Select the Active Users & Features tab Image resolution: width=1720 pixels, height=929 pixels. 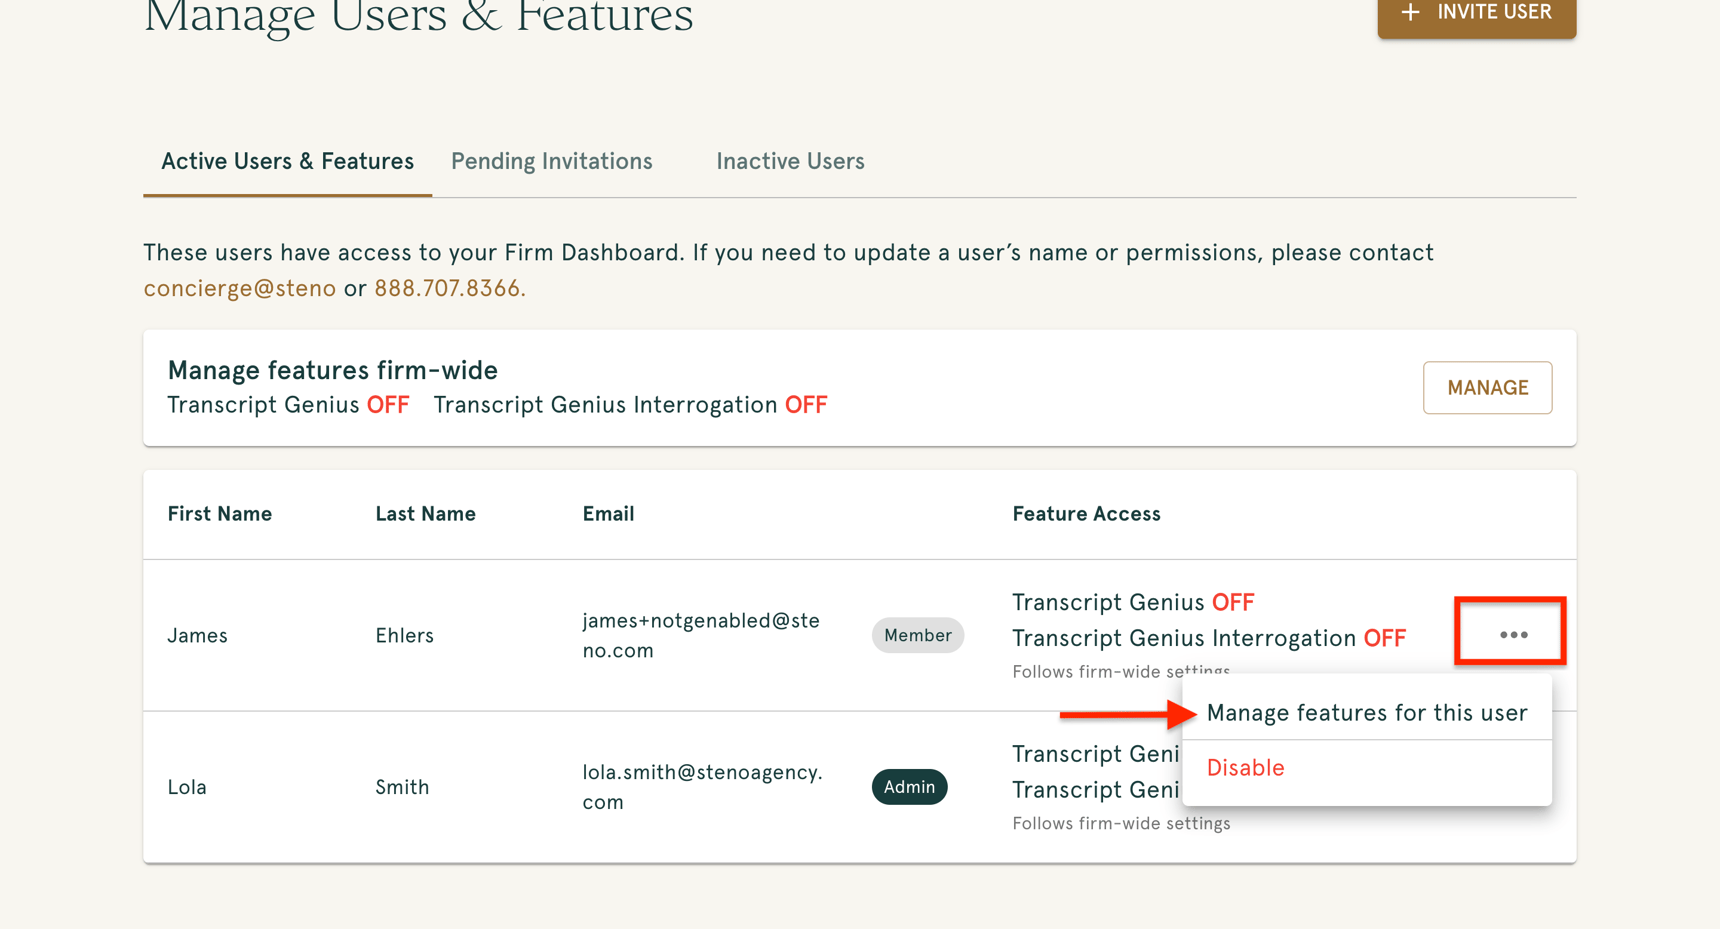287,160
